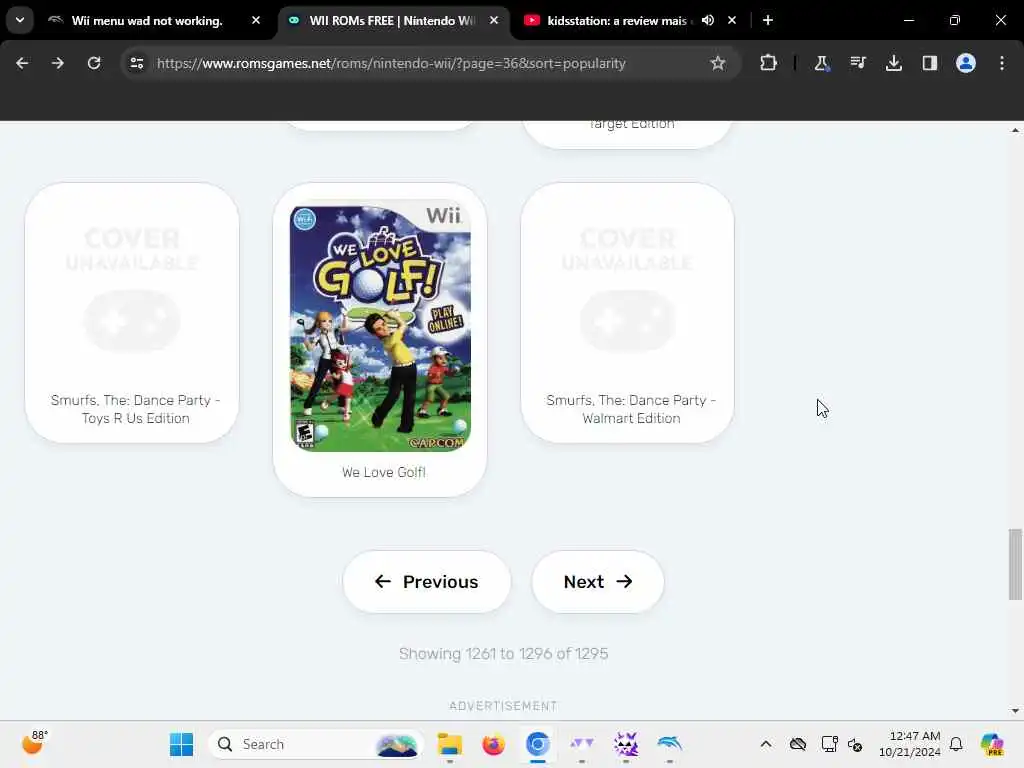Switch to WII ROMs FREE tab
This screenshot has width=1024, height=768.
[x=391, y=21]
